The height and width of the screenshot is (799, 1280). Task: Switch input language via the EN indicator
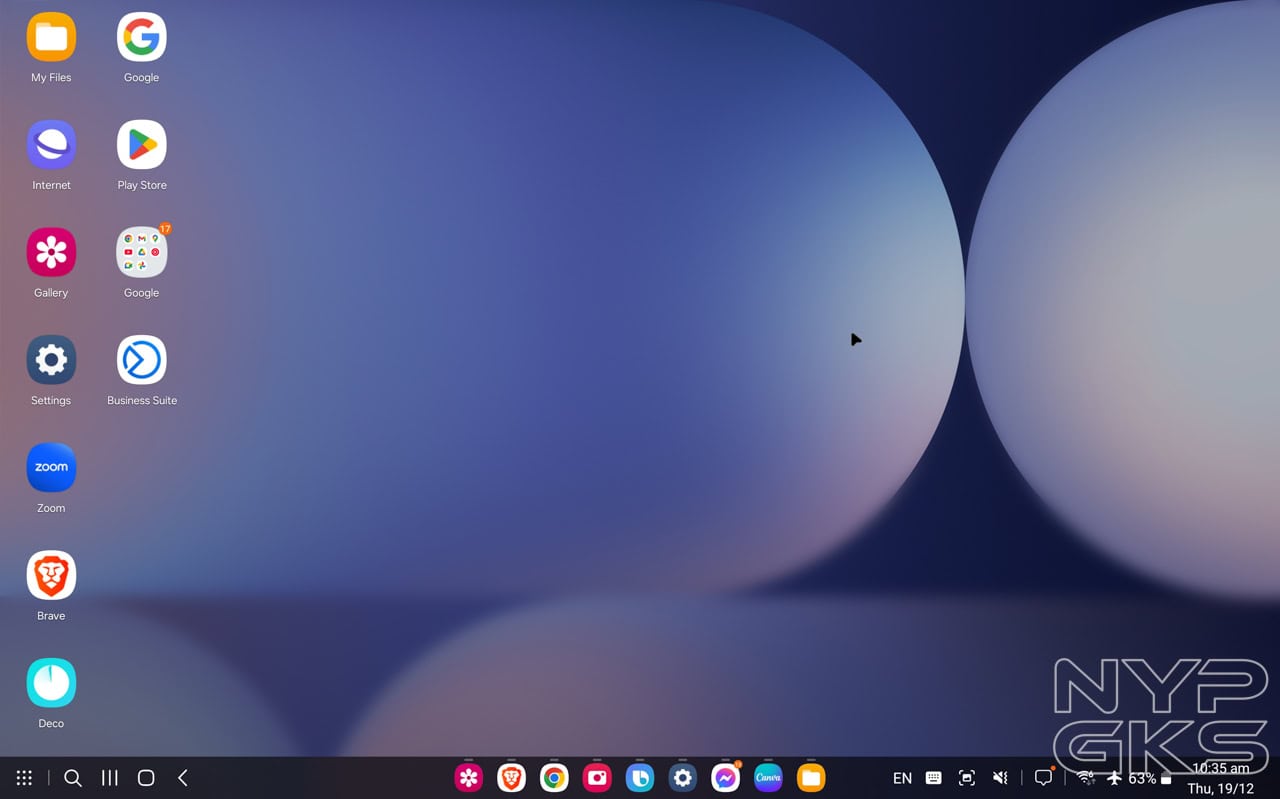pos(902,777)
